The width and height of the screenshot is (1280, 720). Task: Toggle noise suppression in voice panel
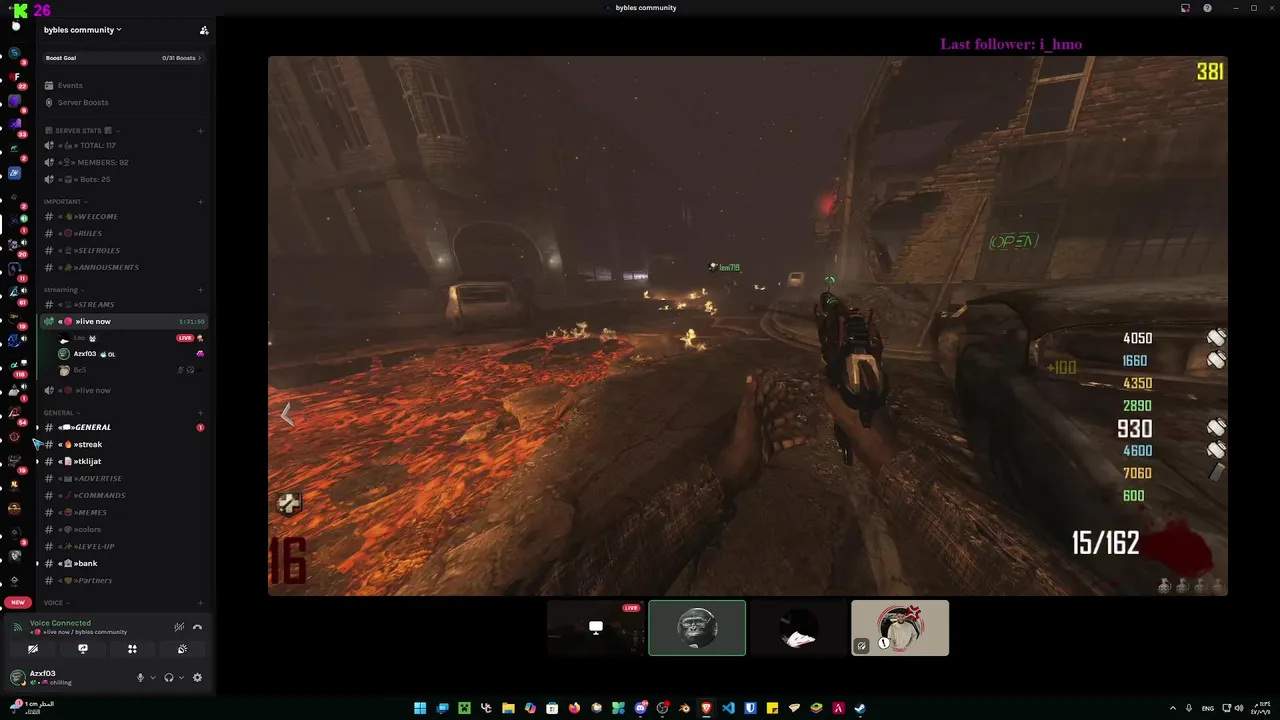[179, 627]
